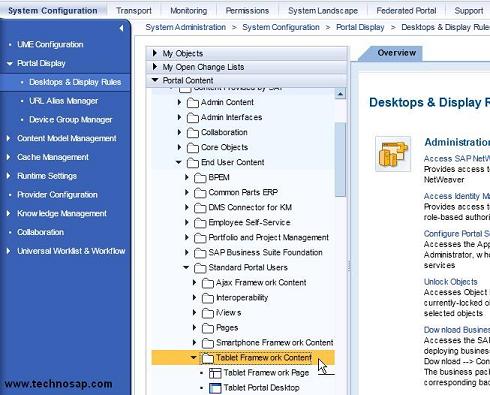The height and width of the screenshot is (395, 490).
Task: Open Collaboration in left sidebar
Action: pos(40,232)
